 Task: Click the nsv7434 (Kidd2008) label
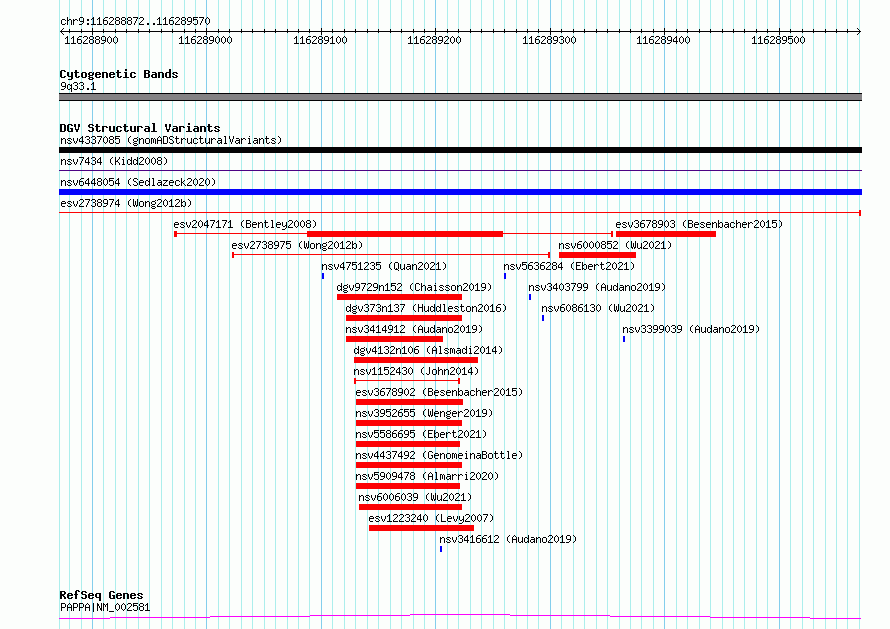point(114,161)
